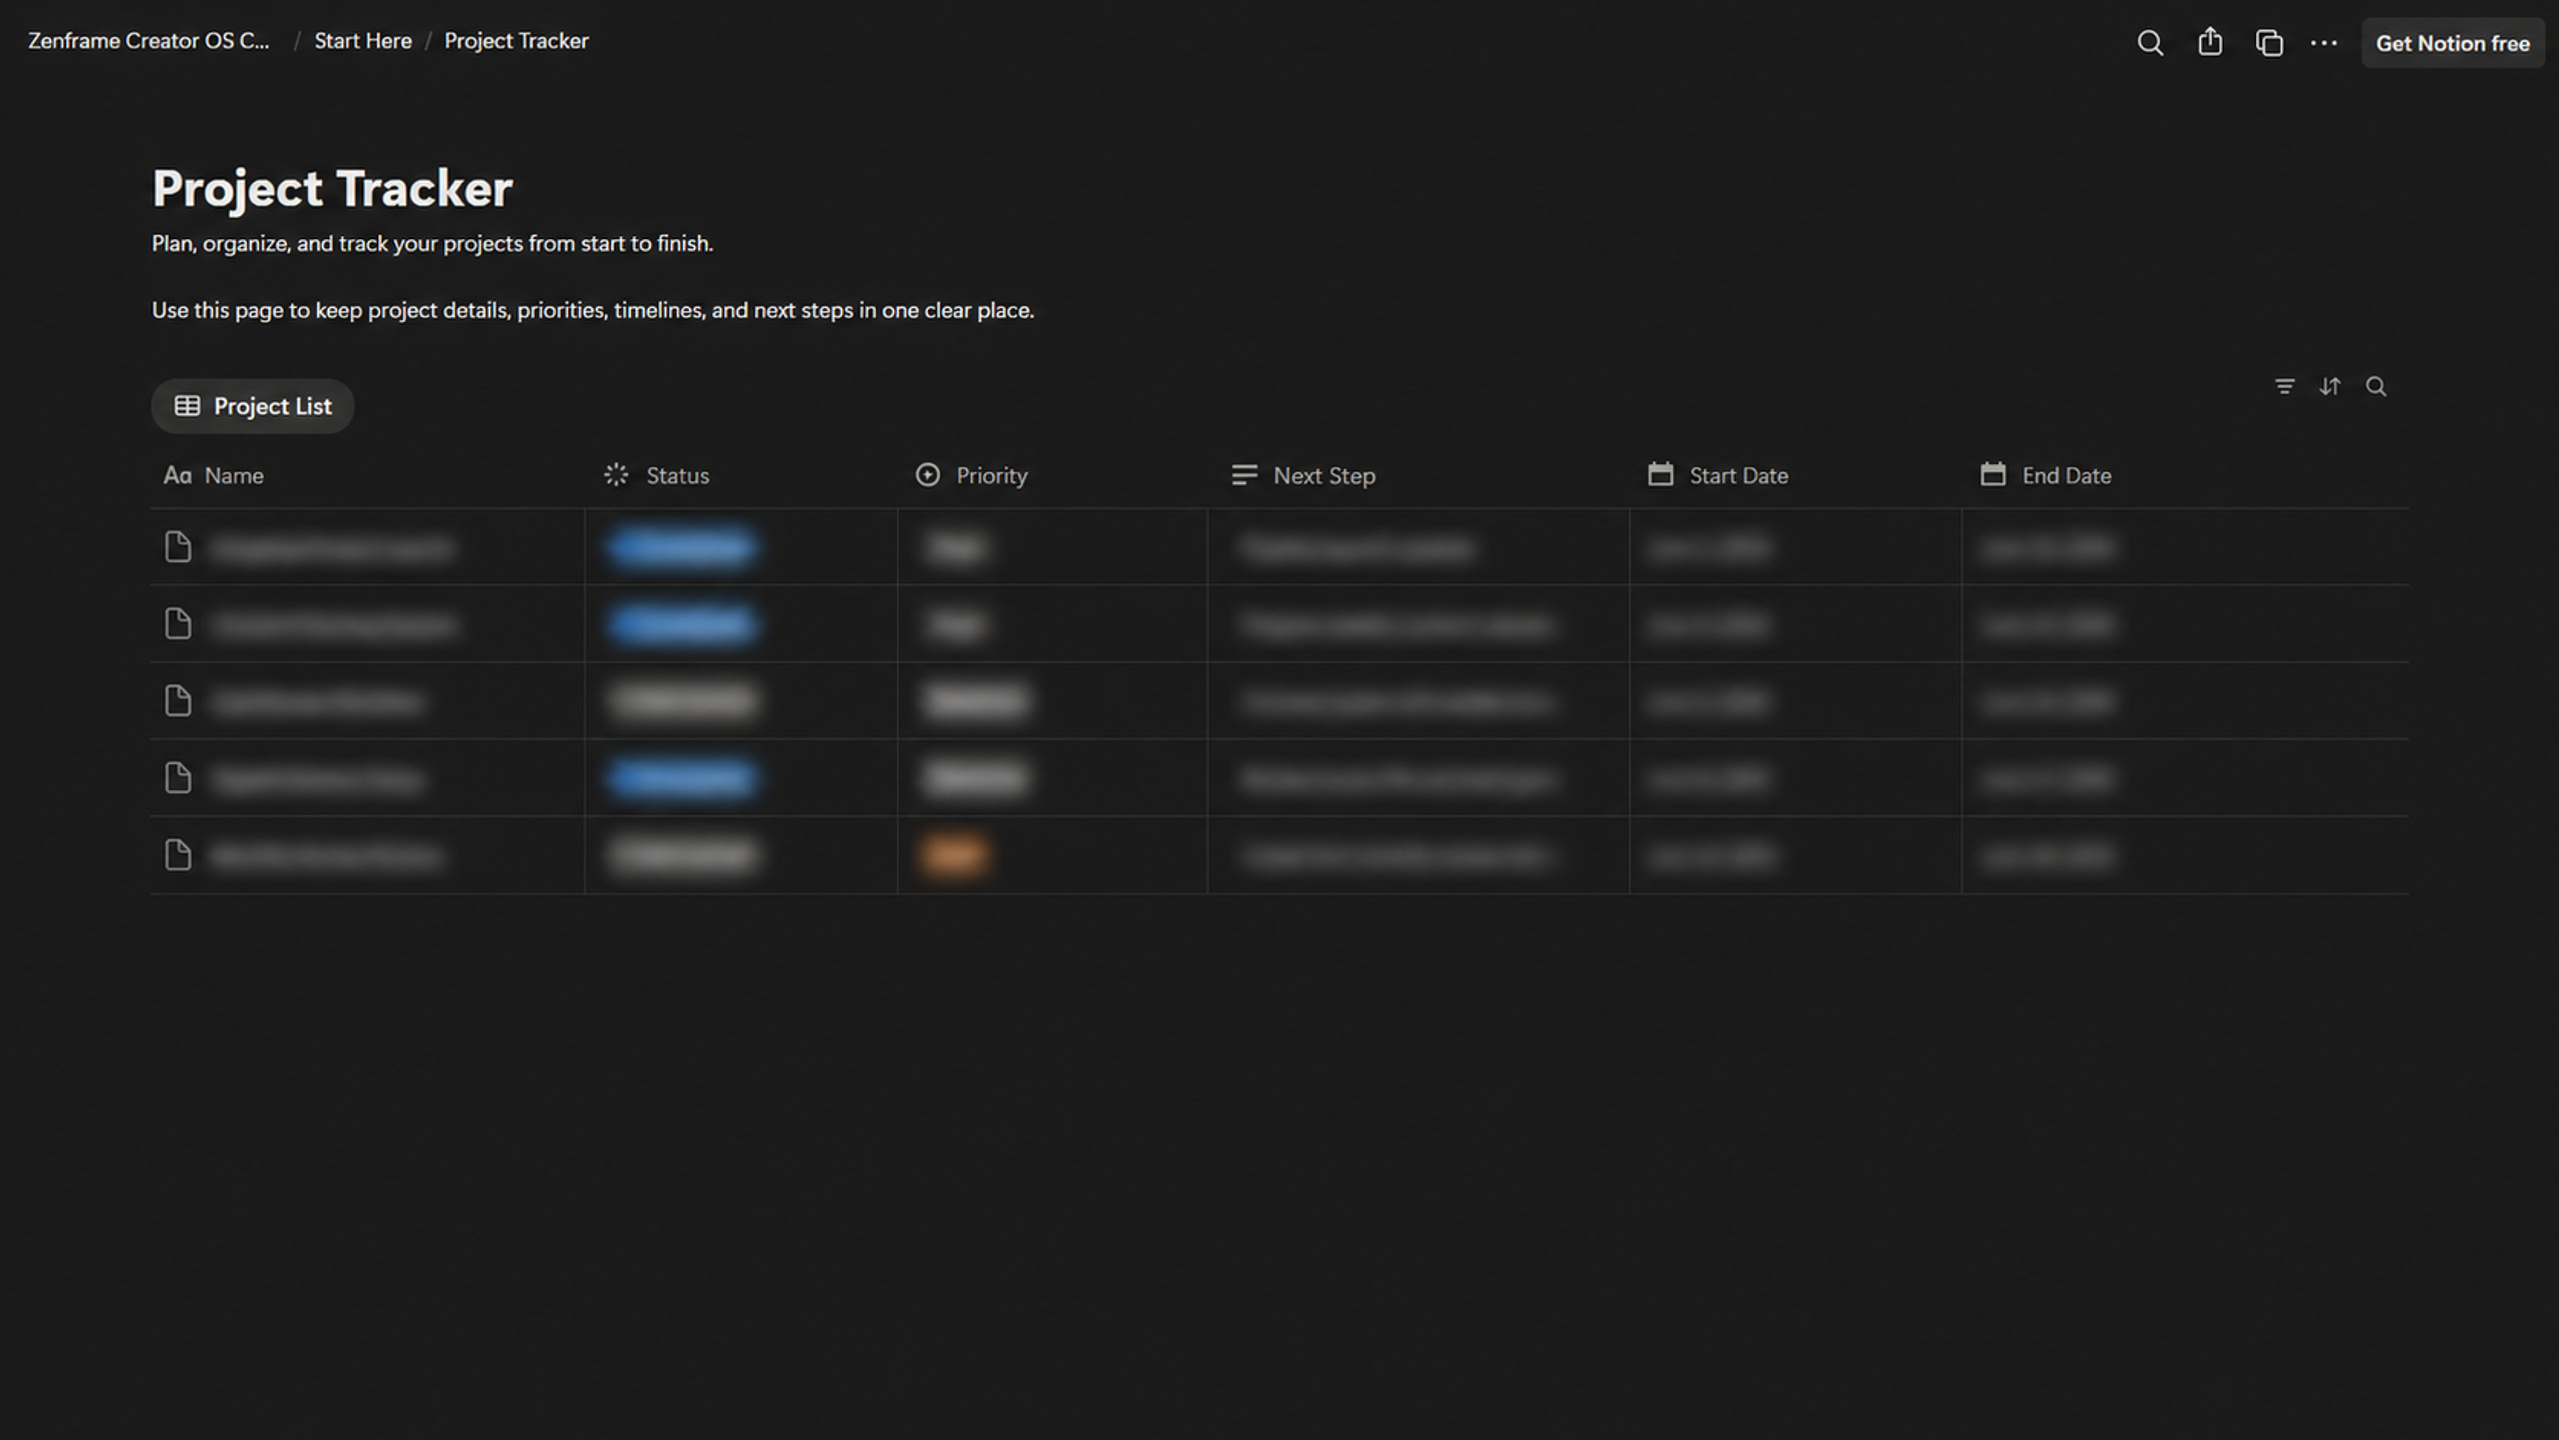Click the page icon in second table row
This screenshot has height=1440, width=2559.
178,624
